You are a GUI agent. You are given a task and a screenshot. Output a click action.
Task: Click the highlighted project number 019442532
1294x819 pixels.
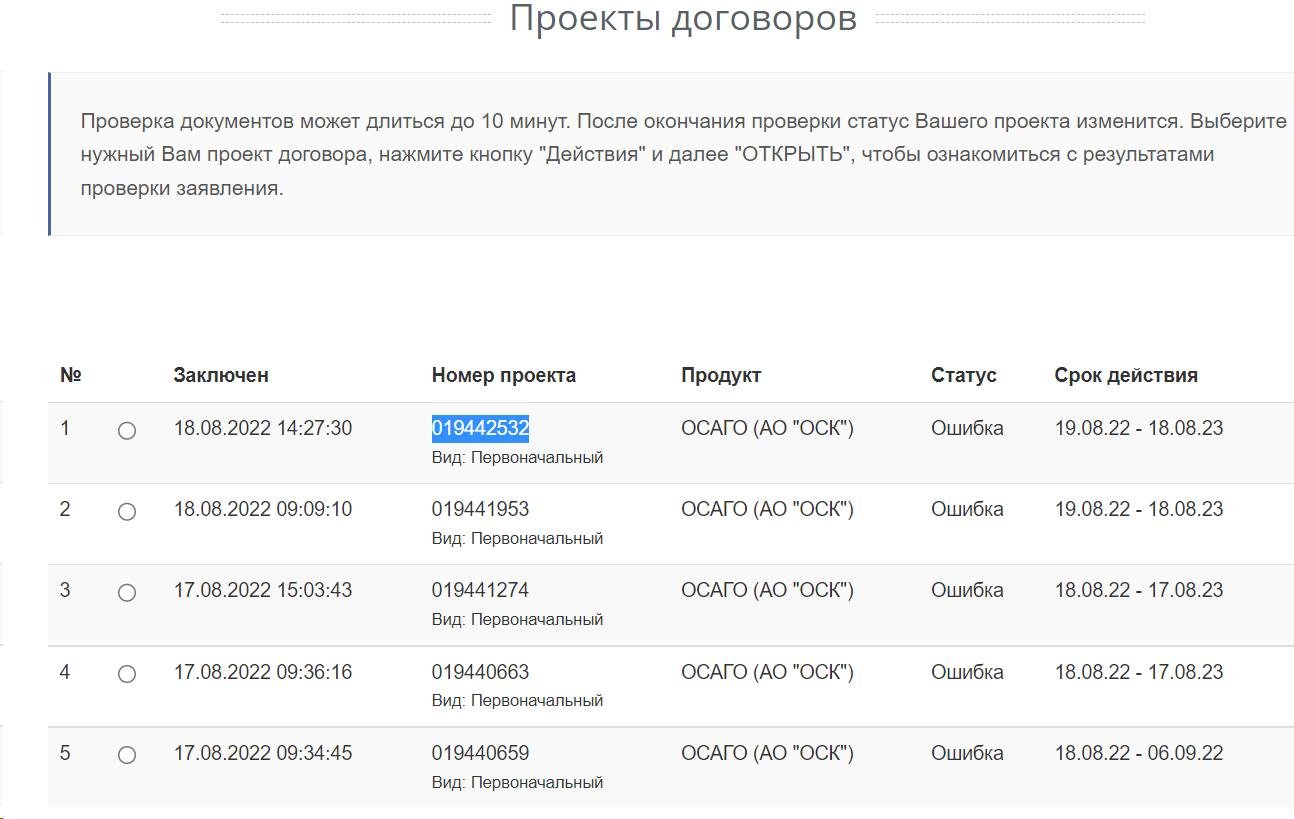[x=480, y=428]
